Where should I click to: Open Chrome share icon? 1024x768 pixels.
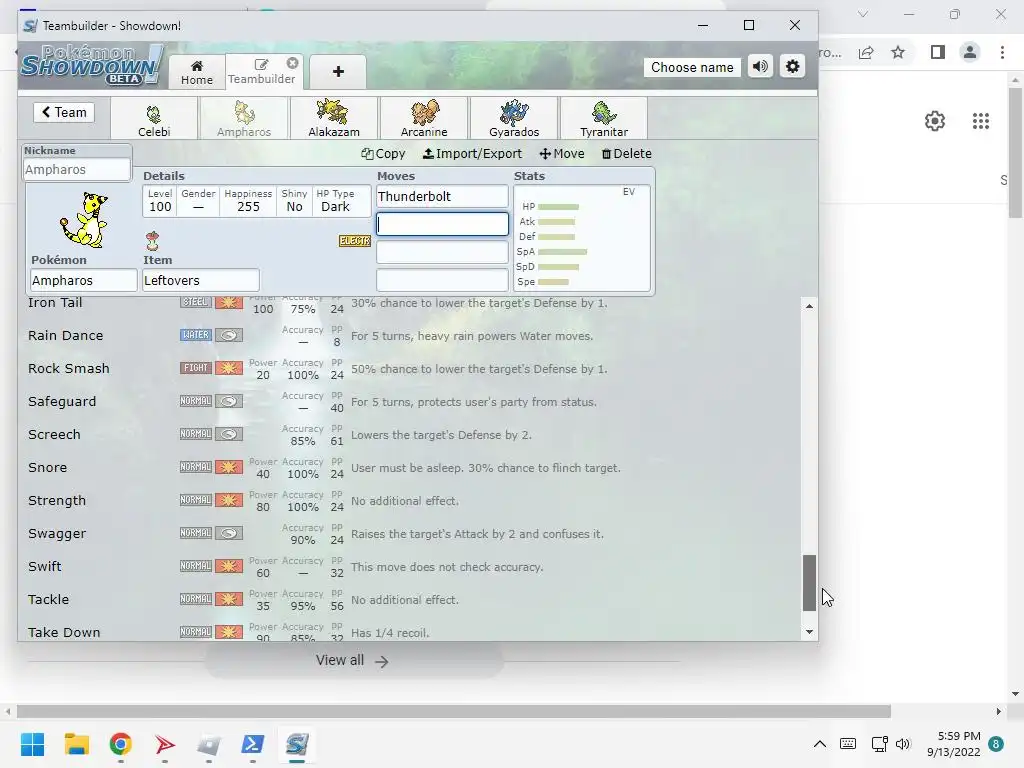point(866,52)
